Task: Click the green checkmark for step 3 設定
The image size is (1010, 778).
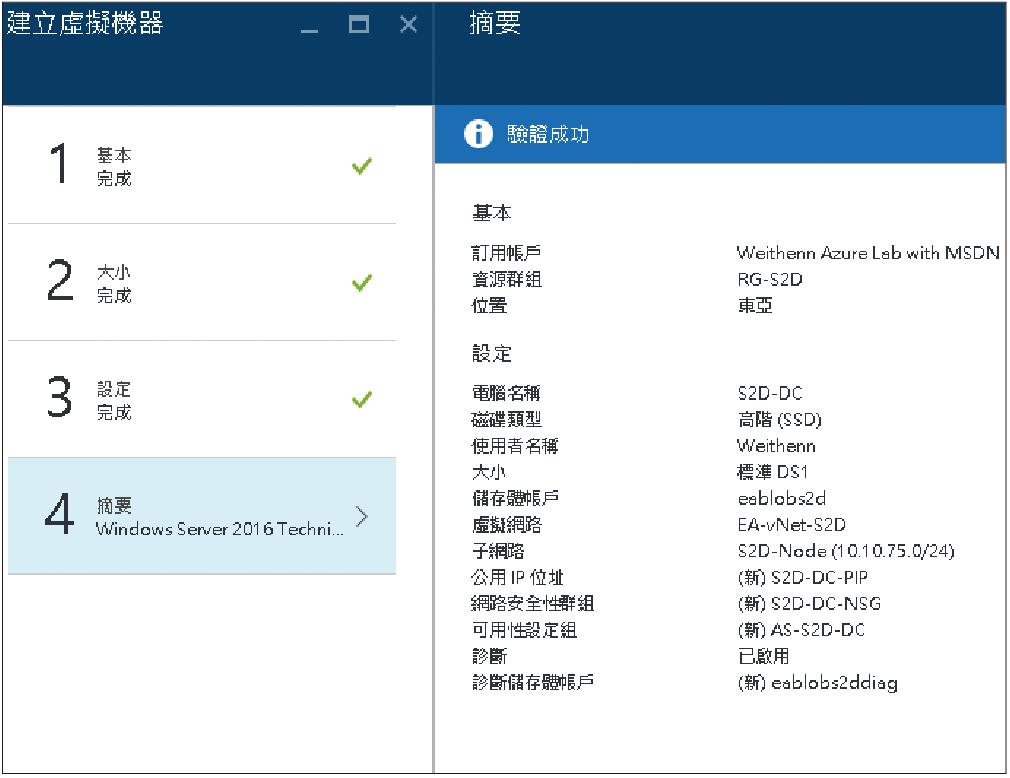Action: point(362,399)
